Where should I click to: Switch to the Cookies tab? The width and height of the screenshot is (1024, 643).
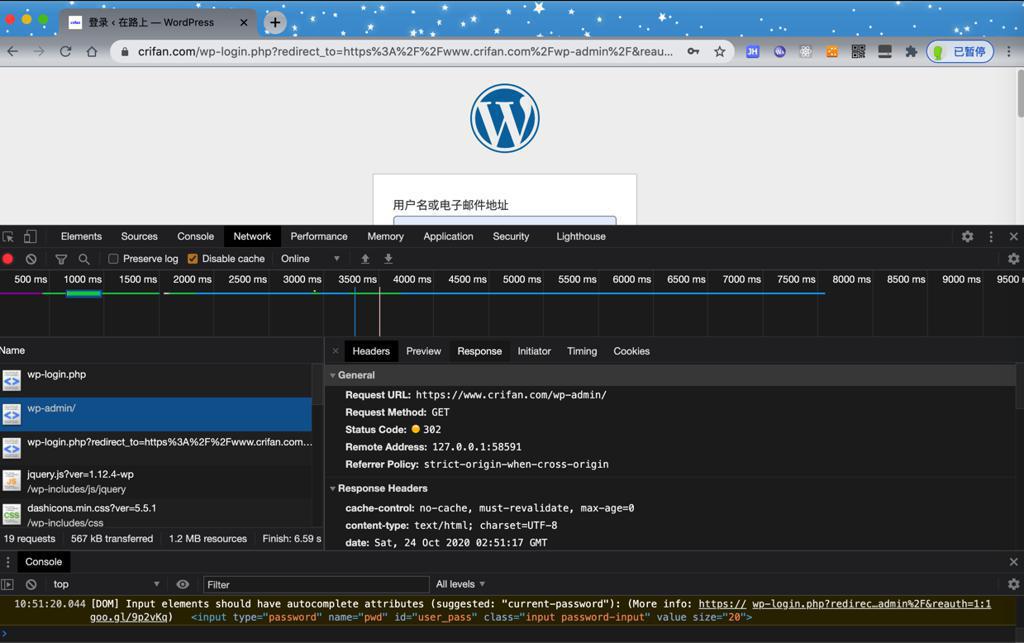click(632, 351)
